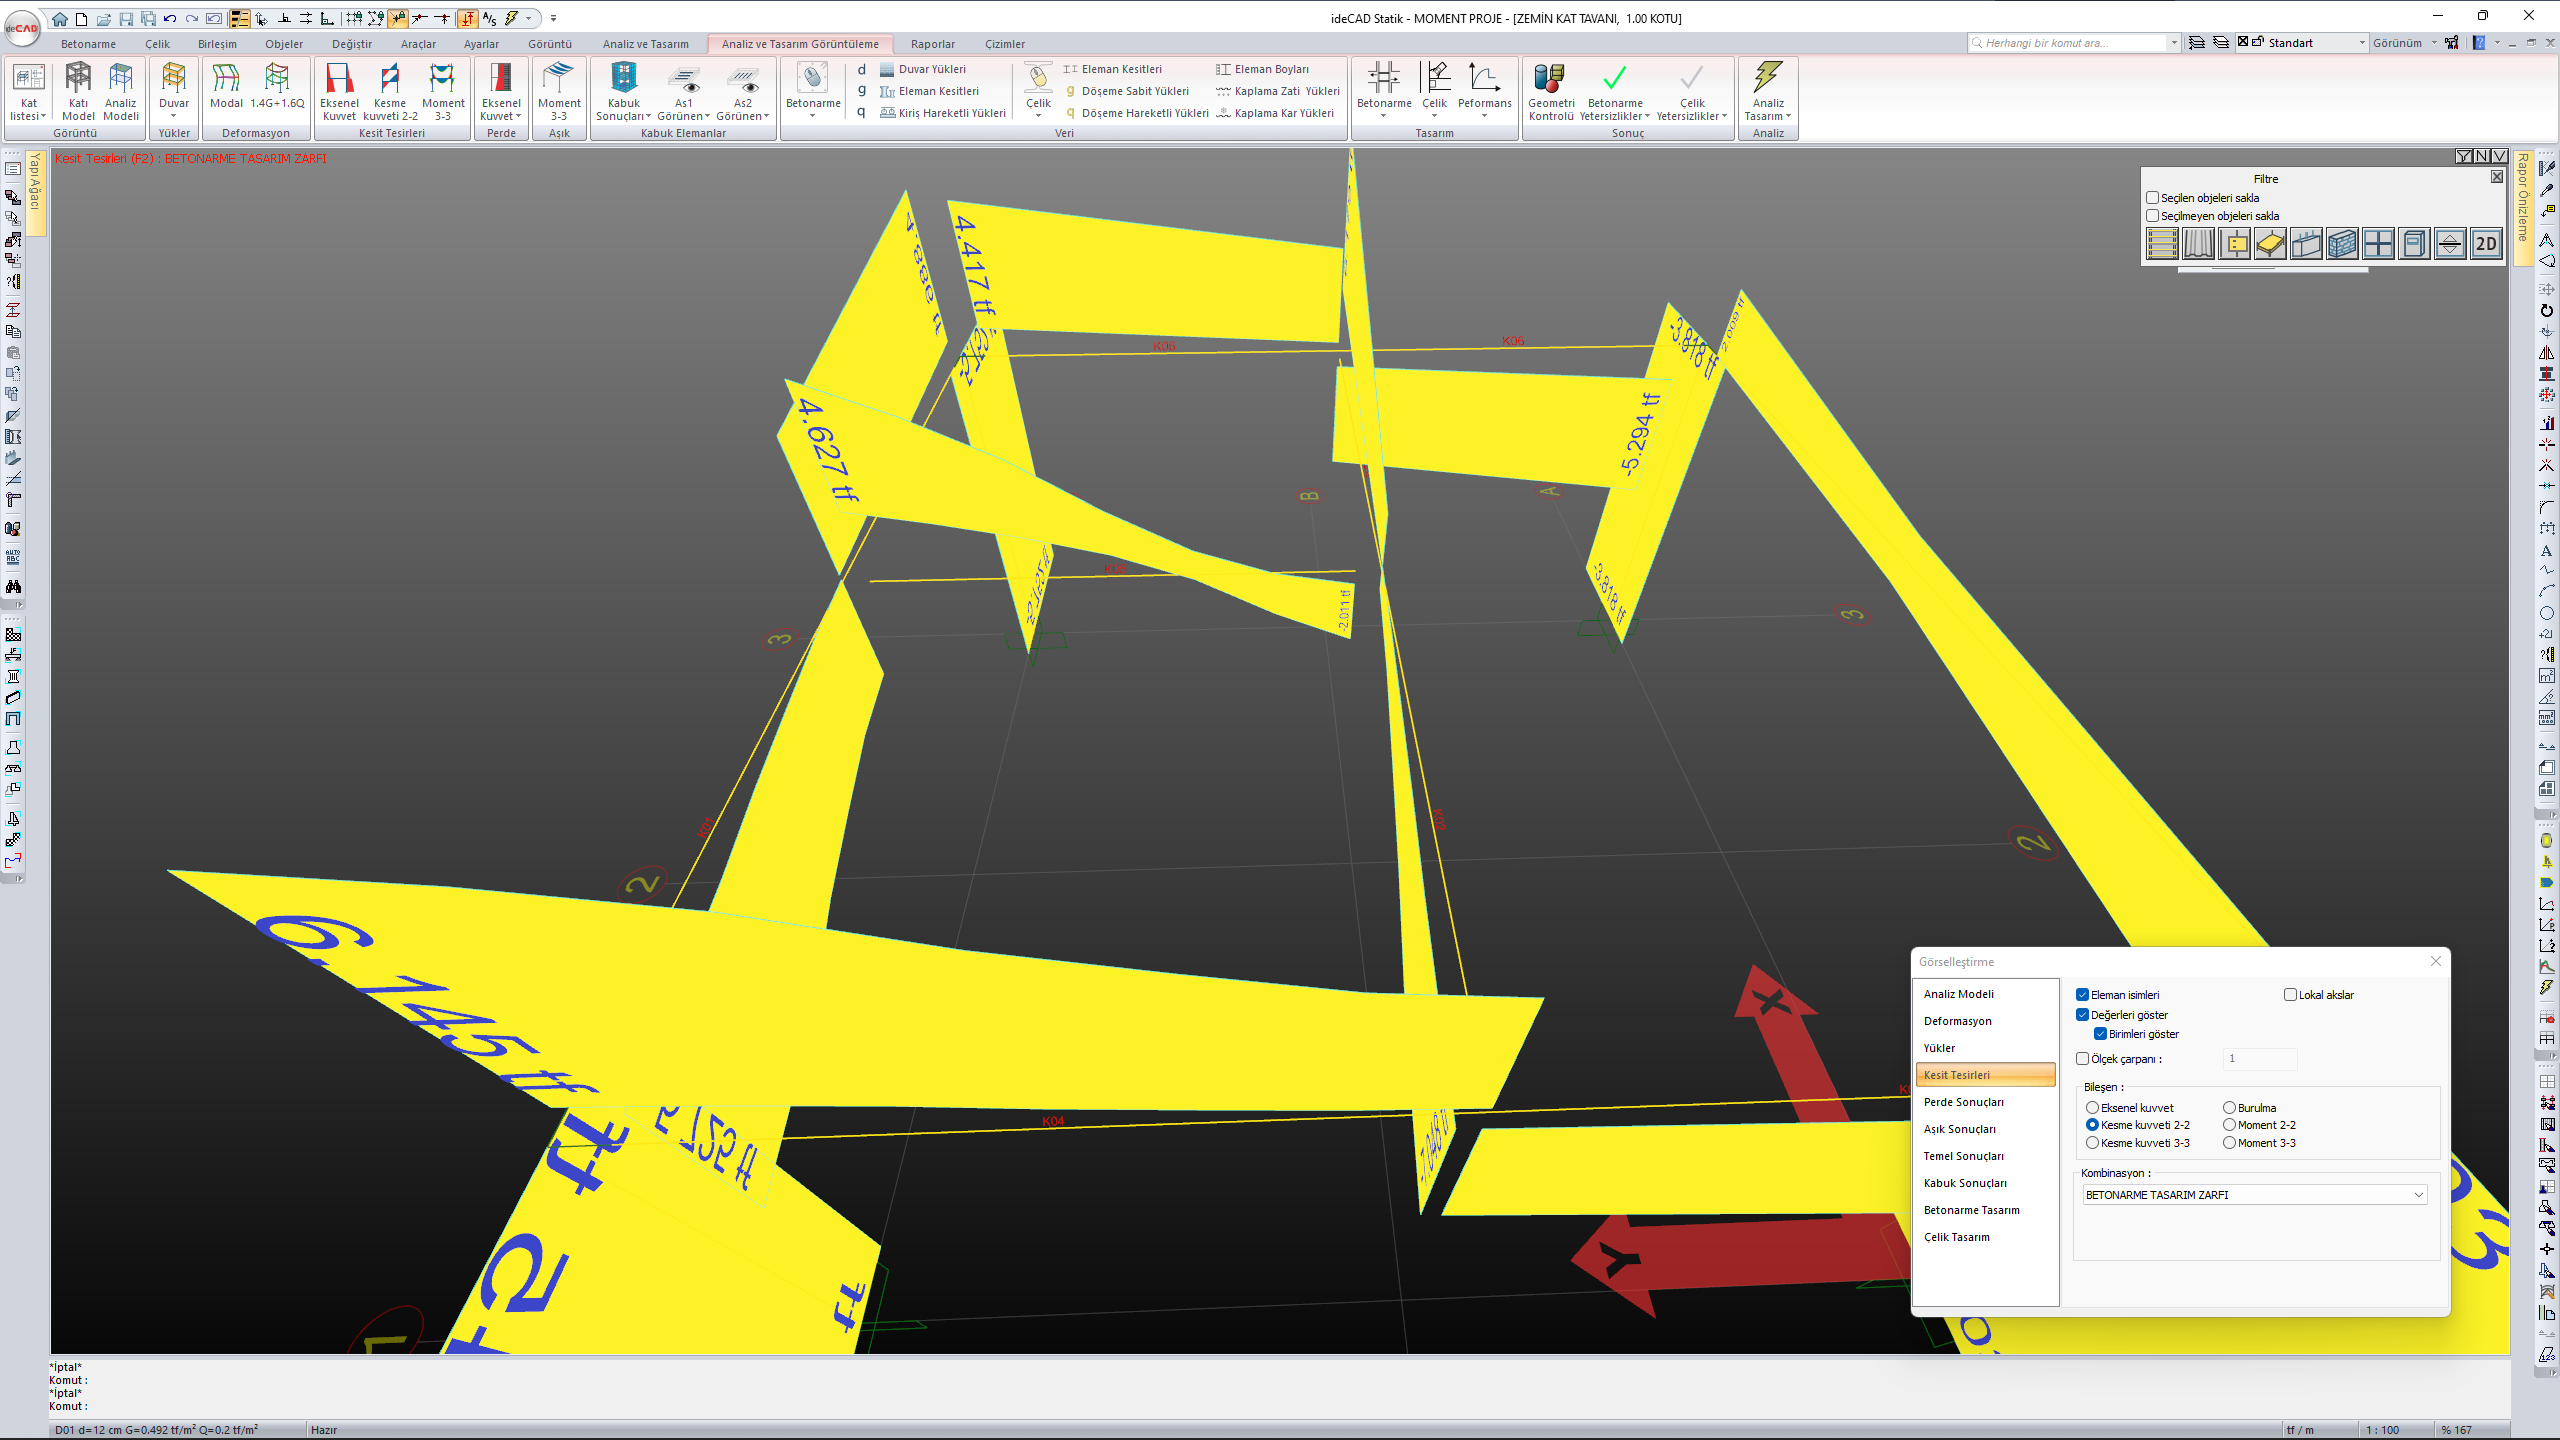Show Kesme kuvveti 2-2 ribbon diagram
The width and height of the screenshot is (2560, 1440).
click(390, 90)
